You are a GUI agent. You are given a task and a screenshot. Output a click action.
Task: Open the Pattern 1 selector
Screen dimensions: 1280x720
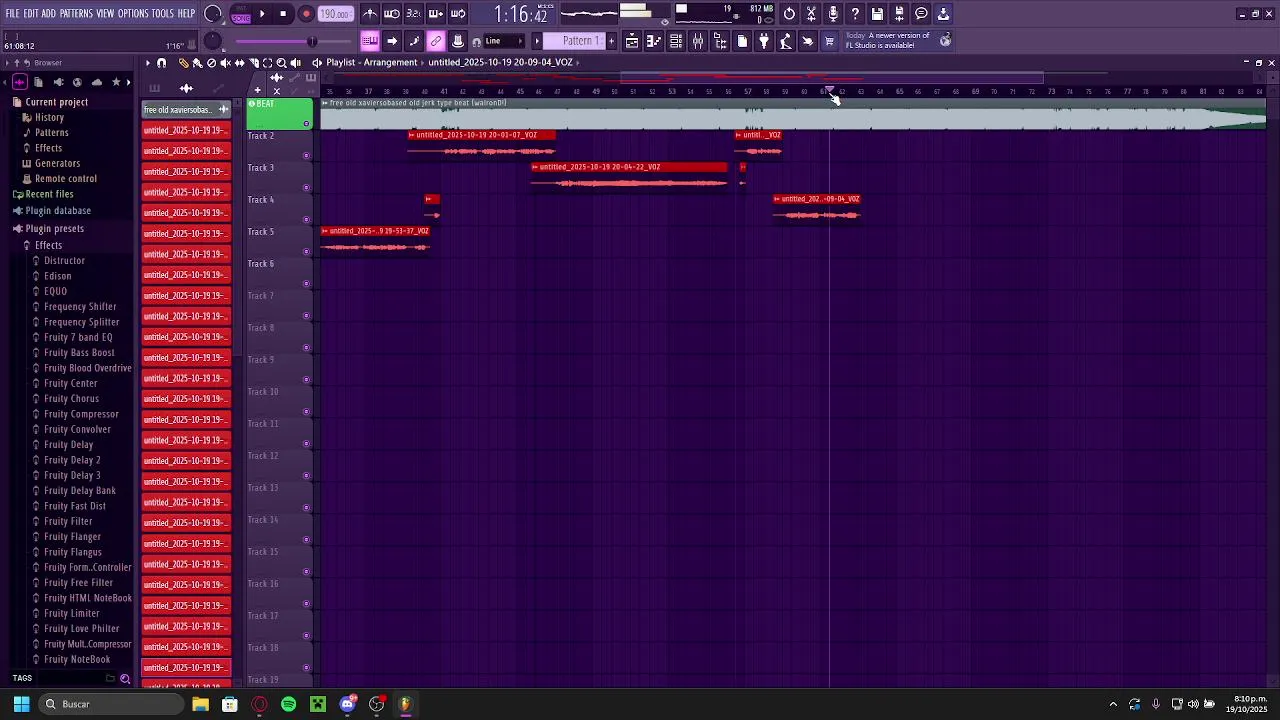point(576,41)
